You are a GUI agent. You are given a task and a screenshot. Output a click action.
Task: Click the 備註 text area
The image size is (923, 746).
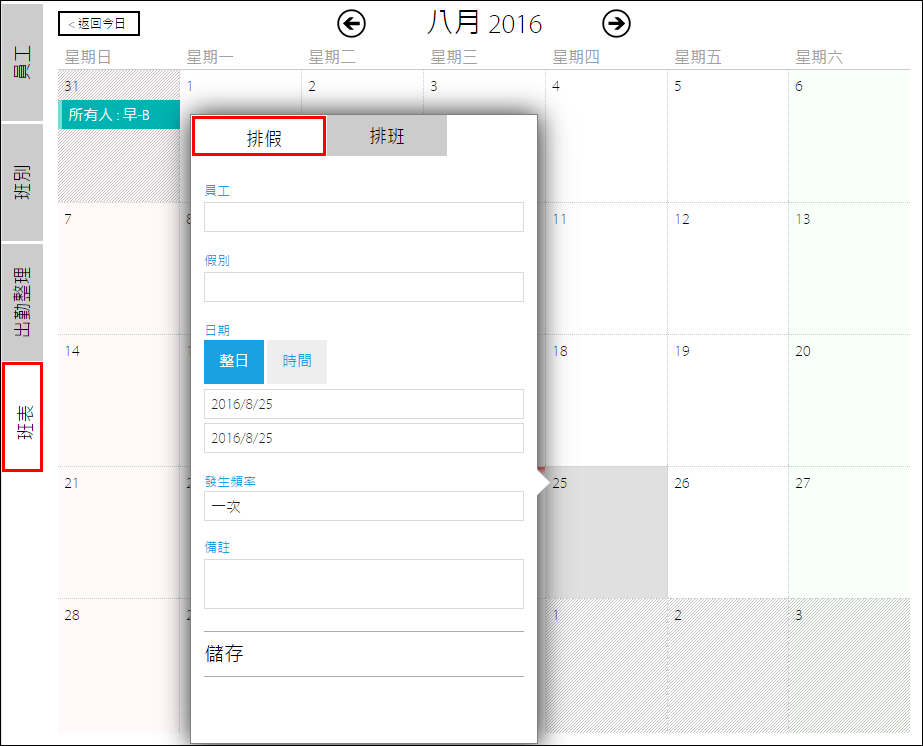(363, 583)
